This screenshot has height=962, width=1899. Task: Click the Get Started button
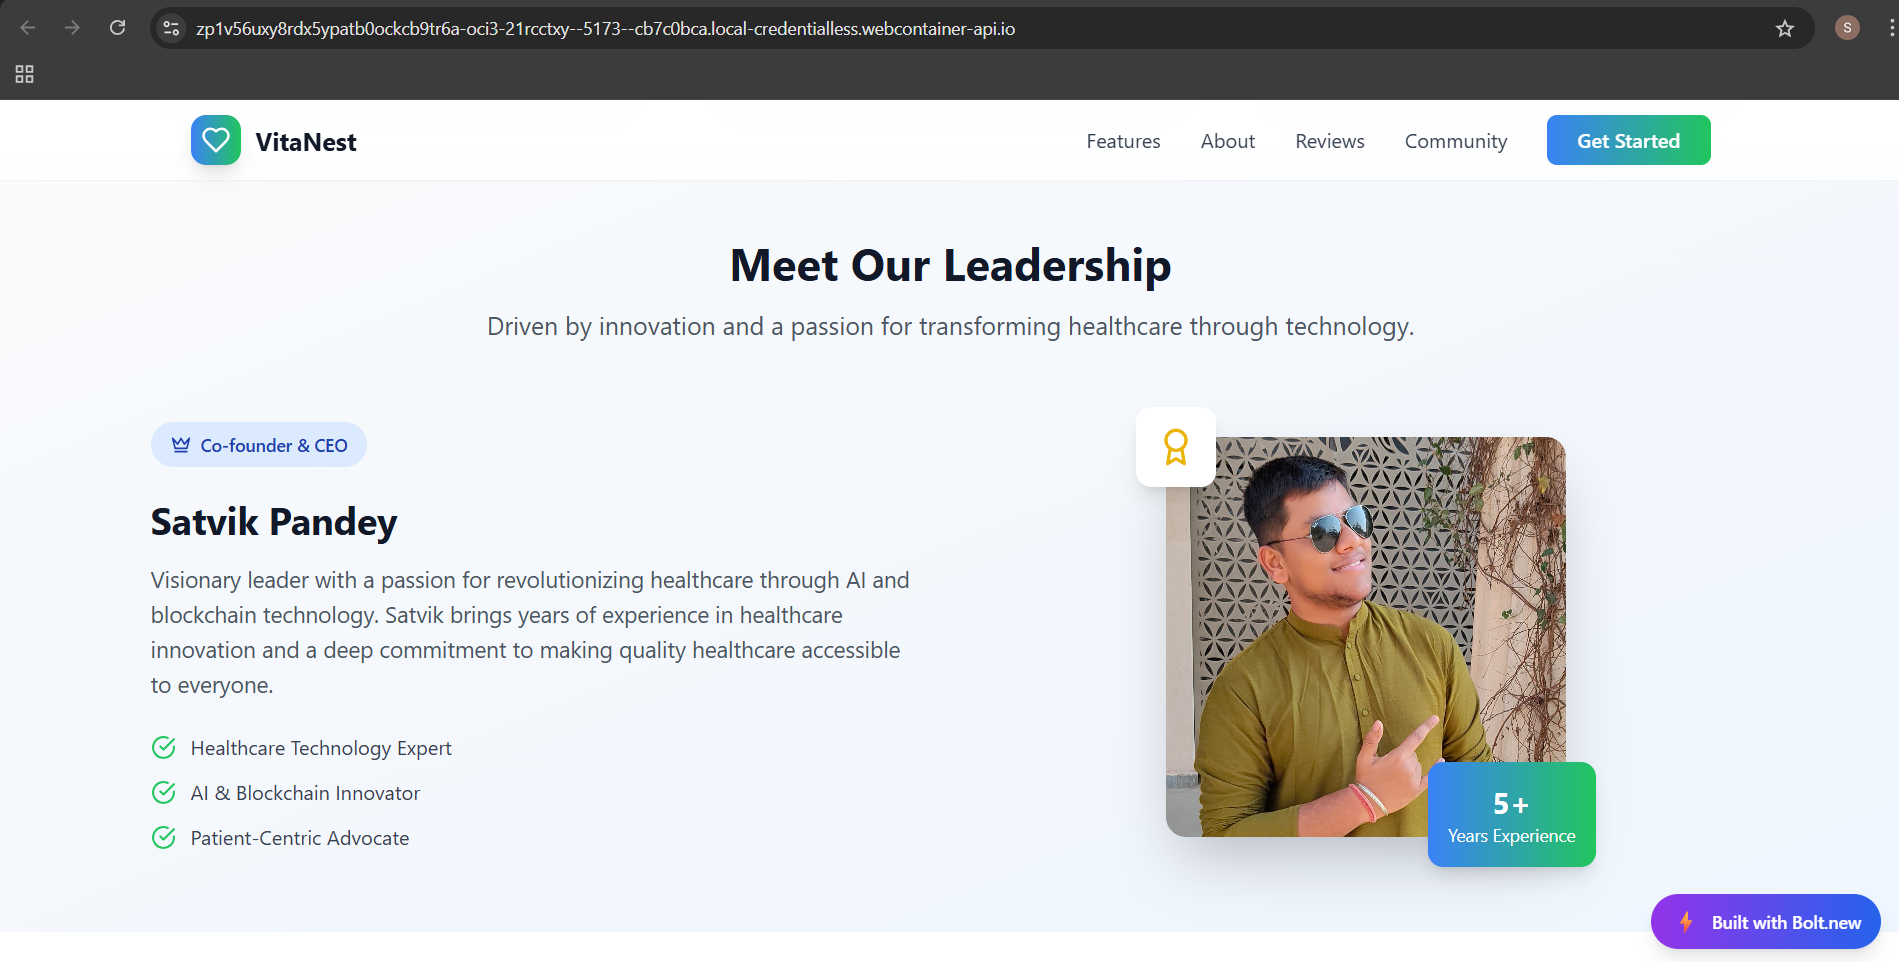1628,140
